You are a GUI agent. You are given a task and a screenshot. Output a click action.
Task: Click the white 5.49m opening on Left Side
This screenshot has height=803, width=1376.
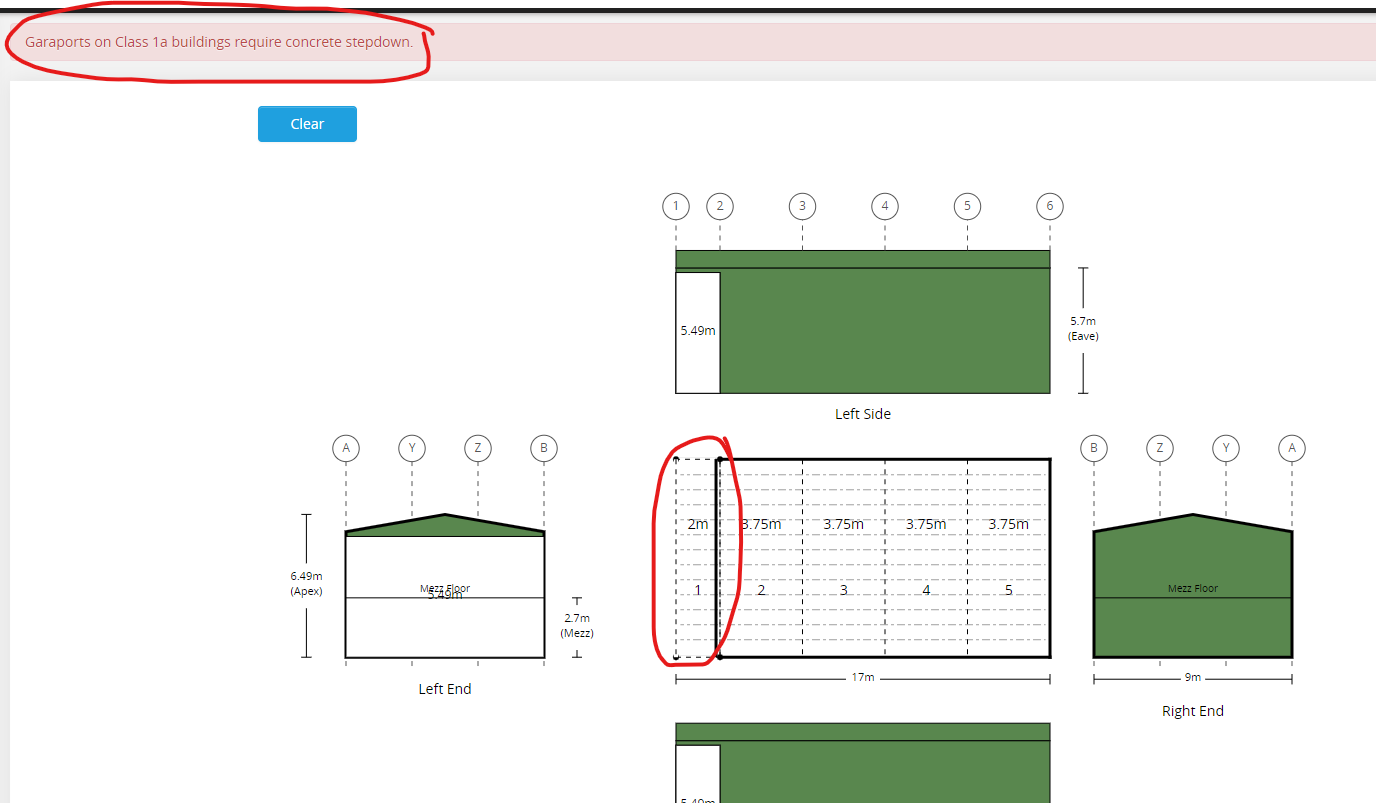point(698,332)
